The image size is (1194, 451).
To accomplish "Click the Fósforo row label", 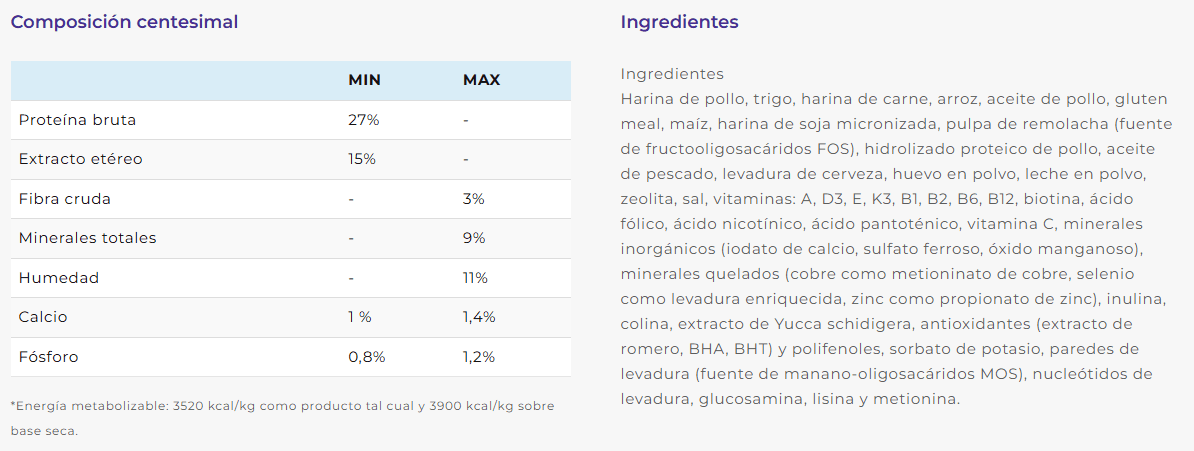I will [48, 357].
